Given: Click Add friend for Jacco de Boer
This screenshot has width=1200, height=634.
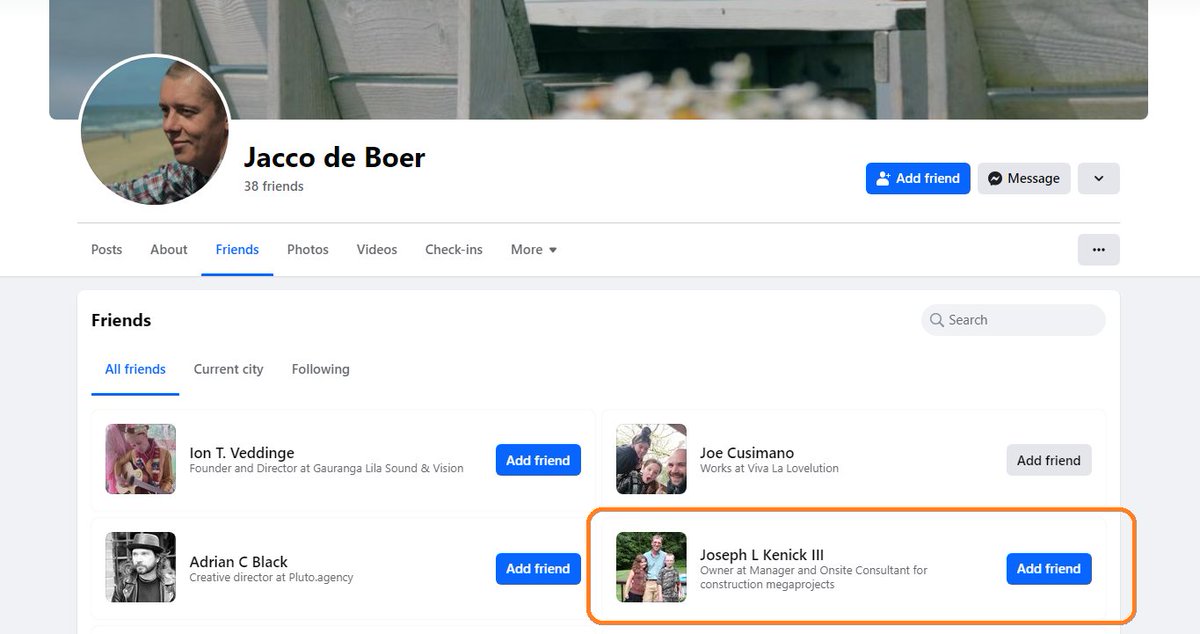Looking at the screenshot, I should 918,178.
